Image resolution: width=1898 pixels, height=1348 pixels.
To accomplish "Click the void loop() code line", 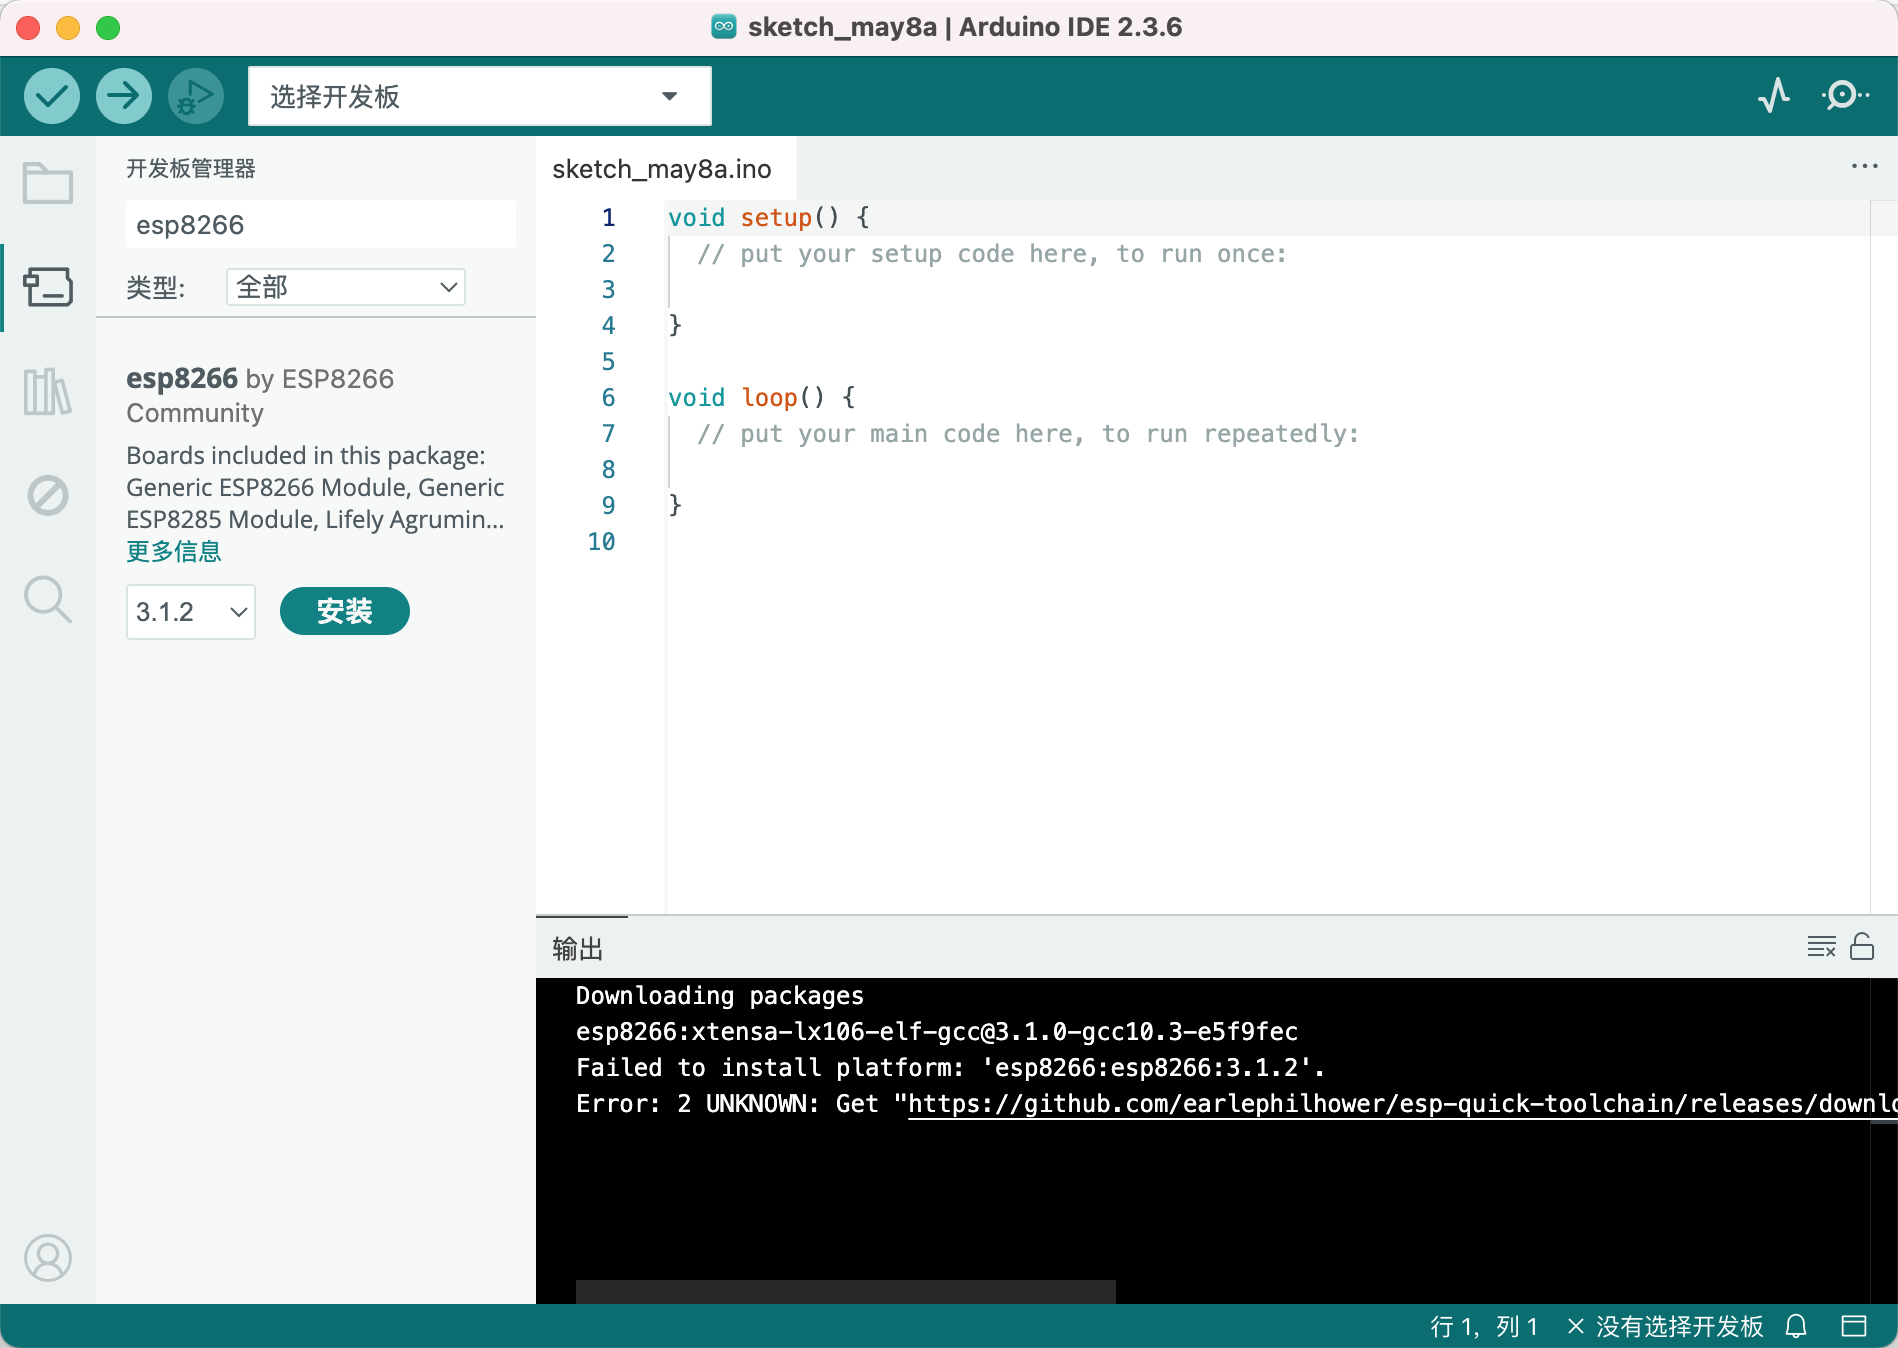I will (x=762, y=398).
